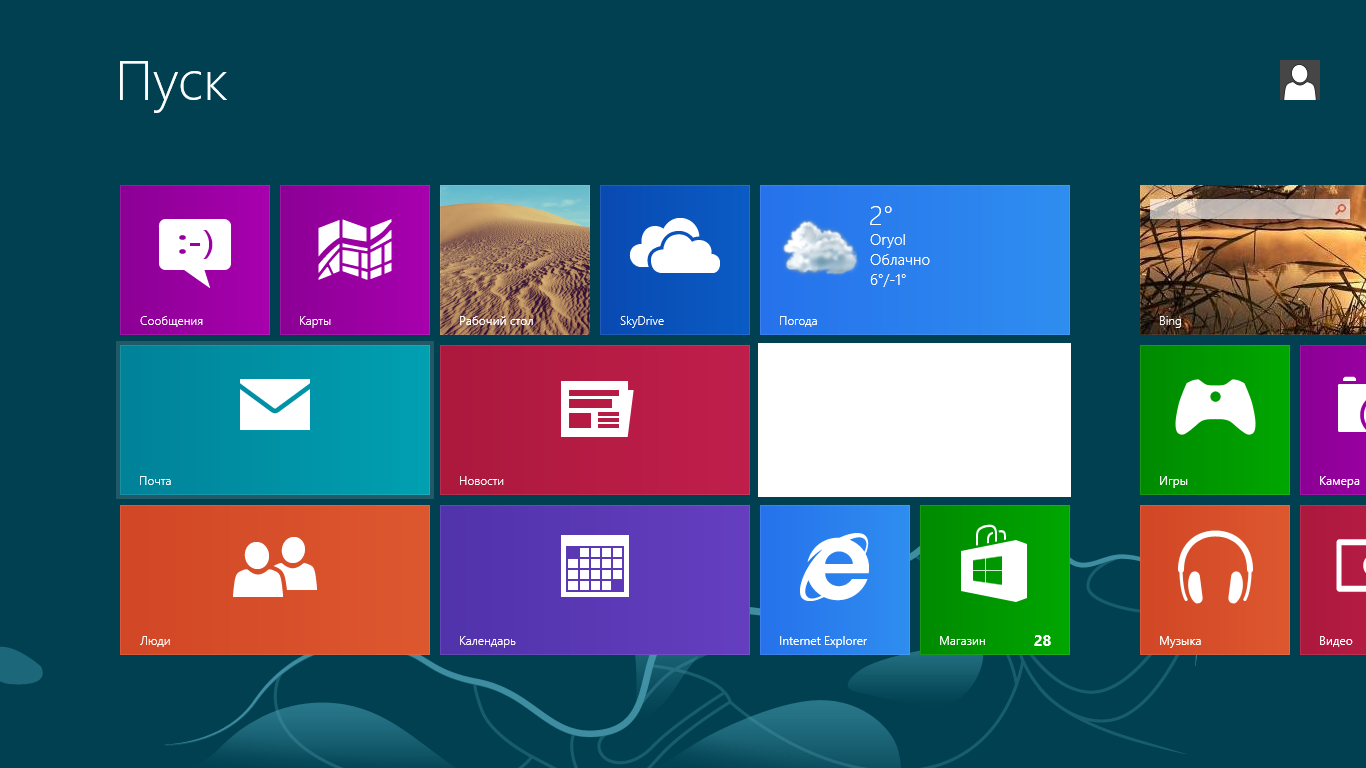Click the blank white tile
This screenshot has width=1366, height=768.
pyautogui.click(x=914, y=420)
